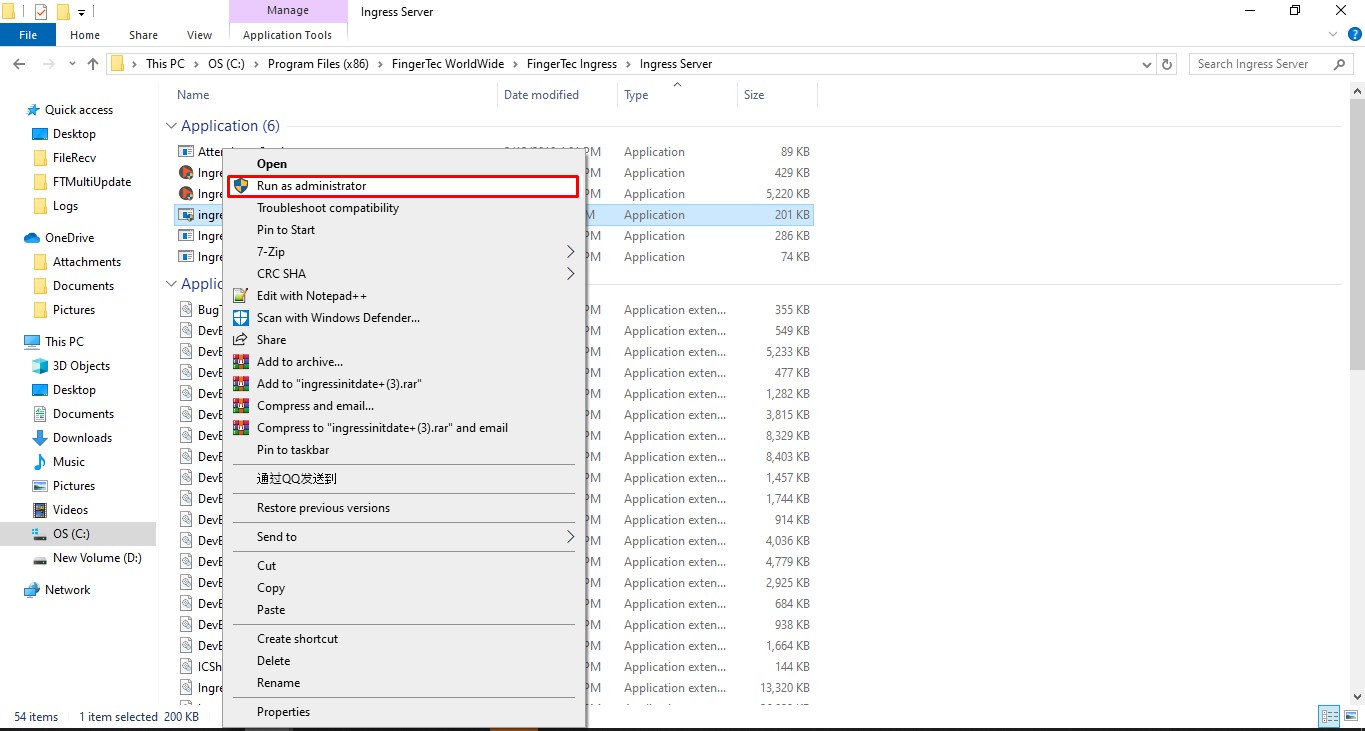
Task: Expand the Send to submenu
Action: click(x=571, y=537)
